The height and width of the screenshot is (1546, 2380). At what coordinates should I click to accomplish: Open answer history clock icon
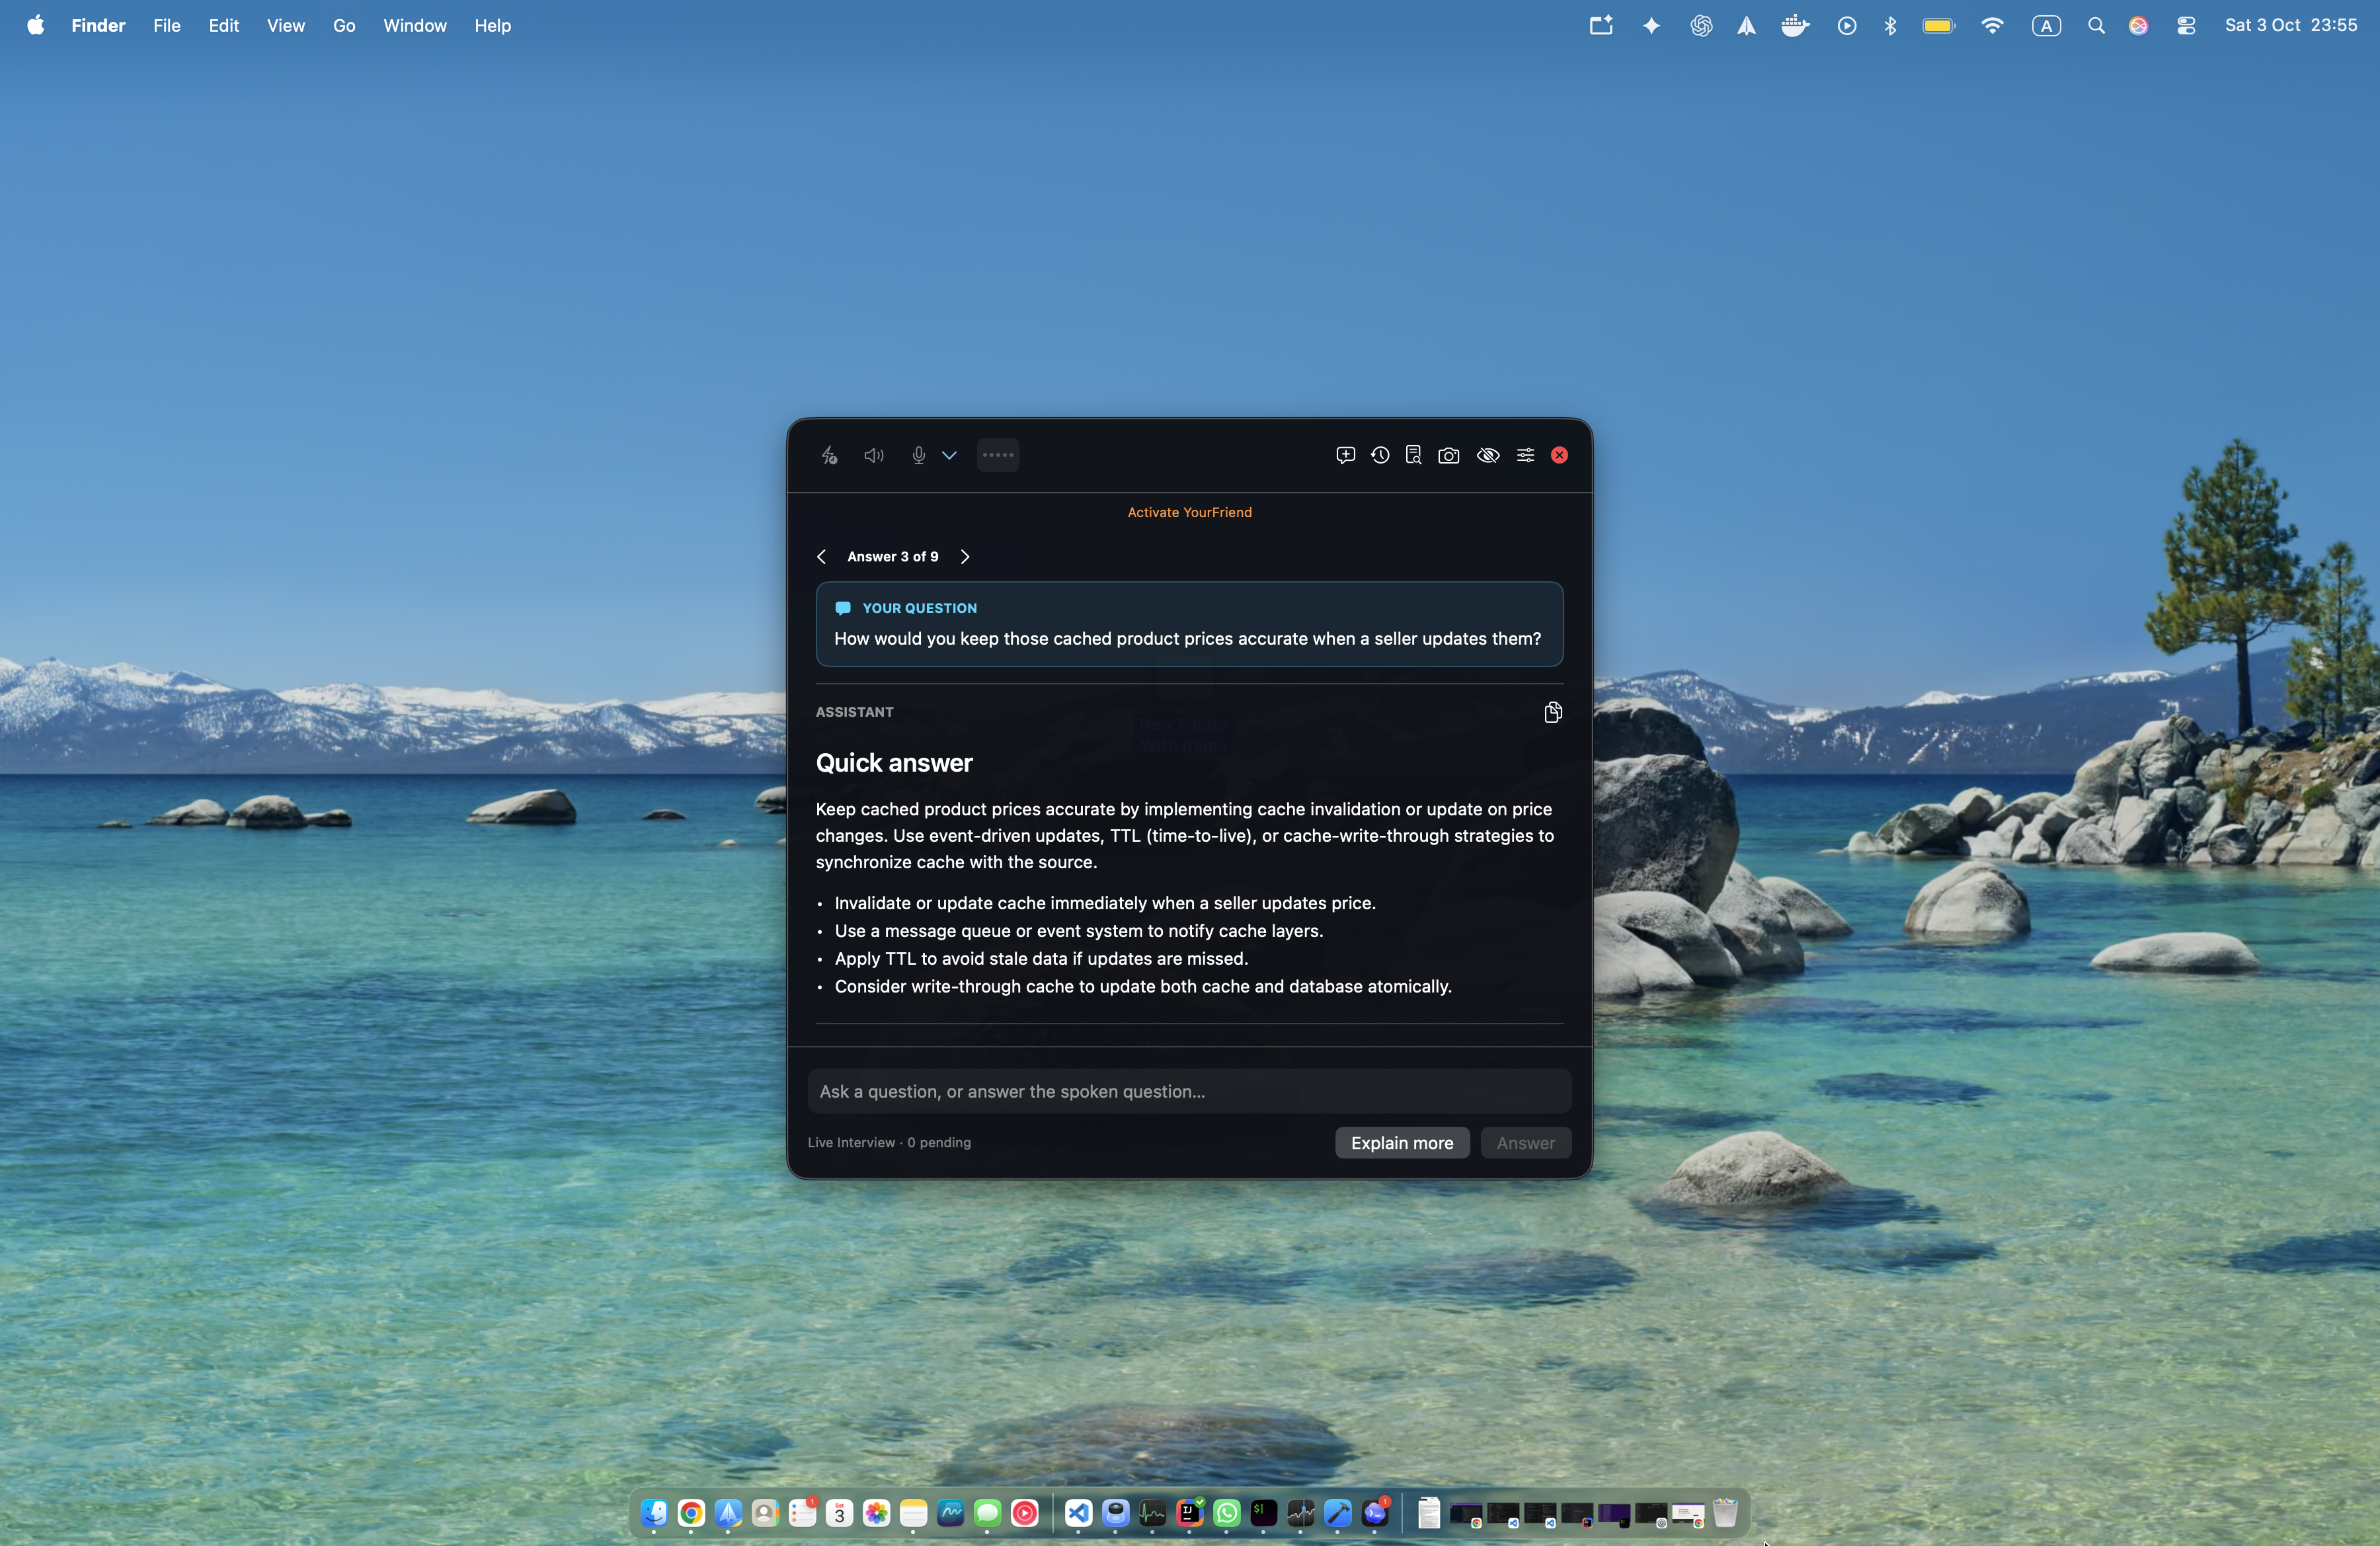tap(1380, 455)
